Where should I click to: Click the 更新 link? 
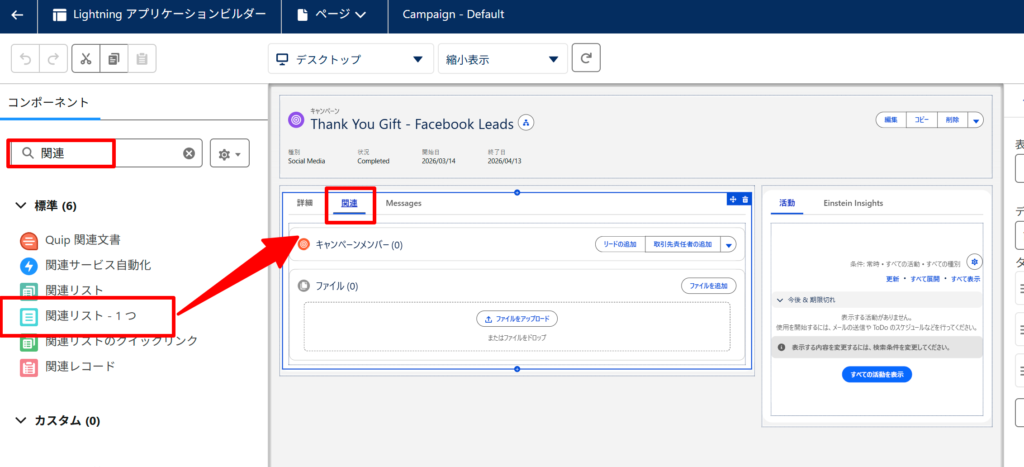(892, 279)
